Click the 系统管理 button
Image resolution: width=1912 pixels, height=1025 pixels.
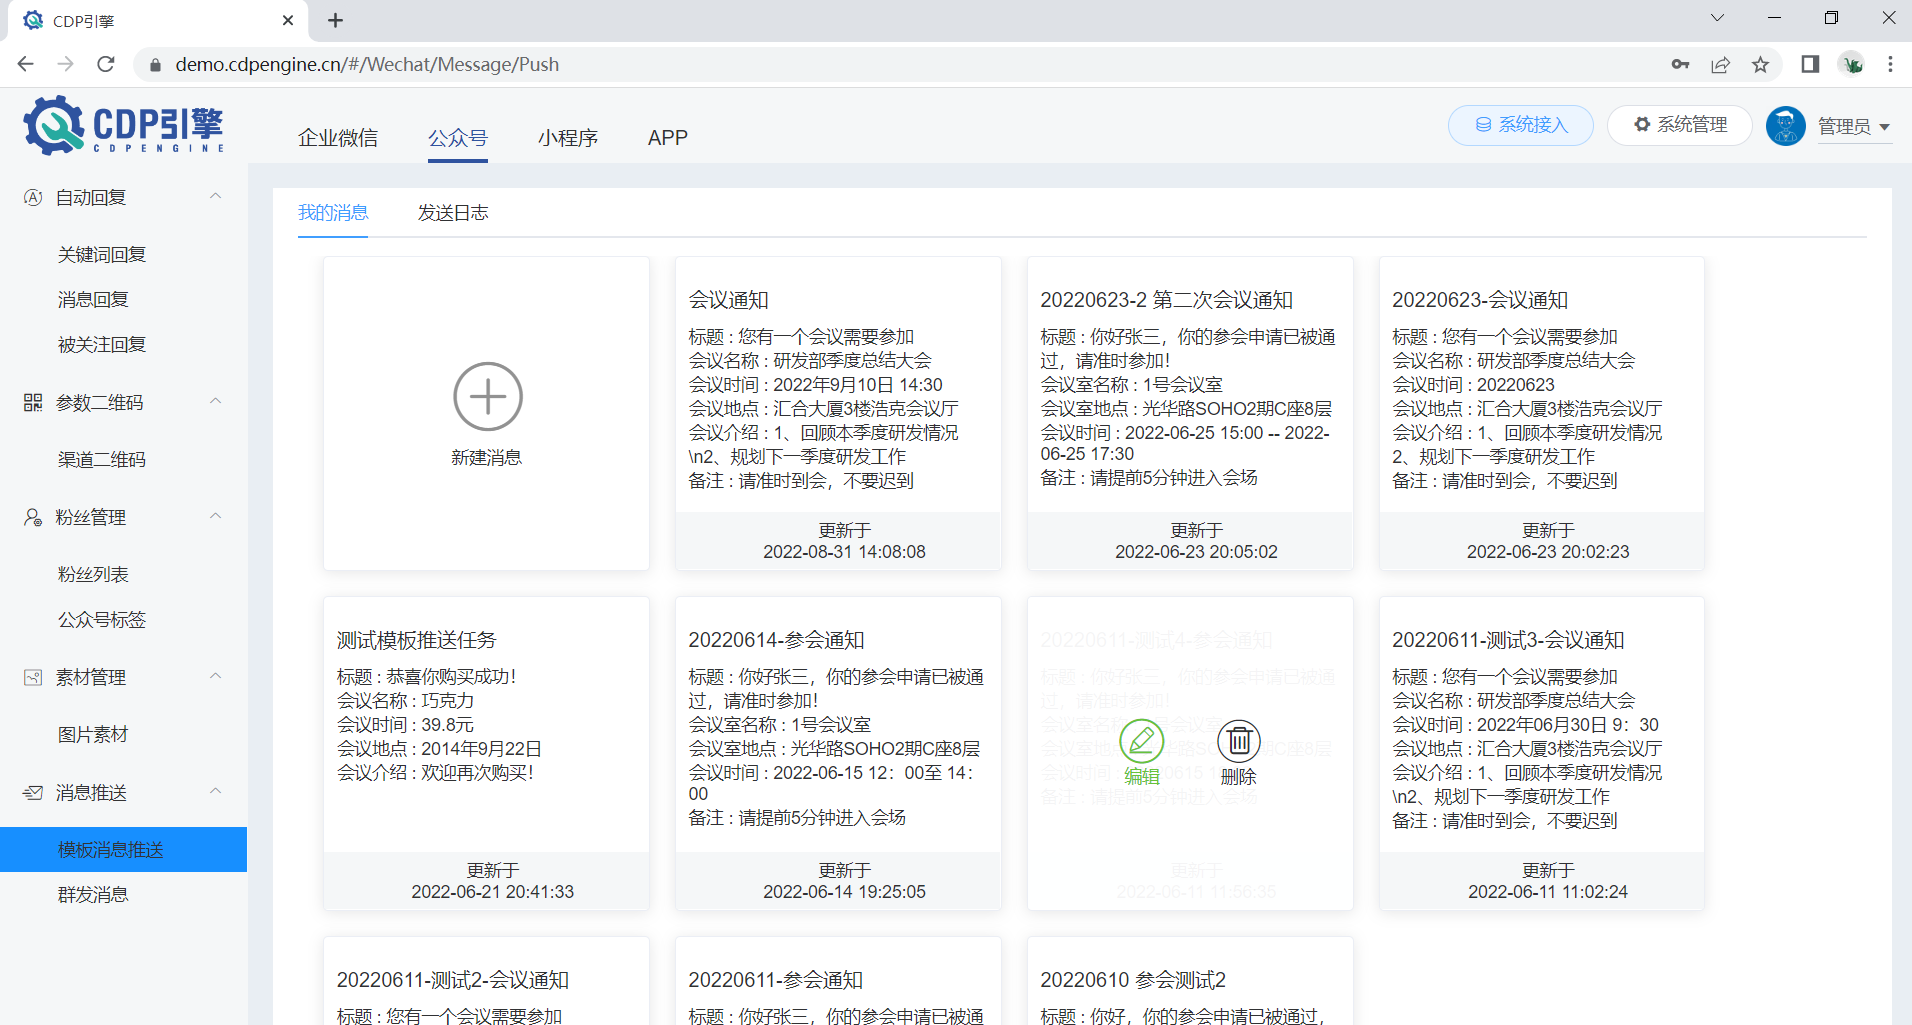click(x=1679, y=125)
